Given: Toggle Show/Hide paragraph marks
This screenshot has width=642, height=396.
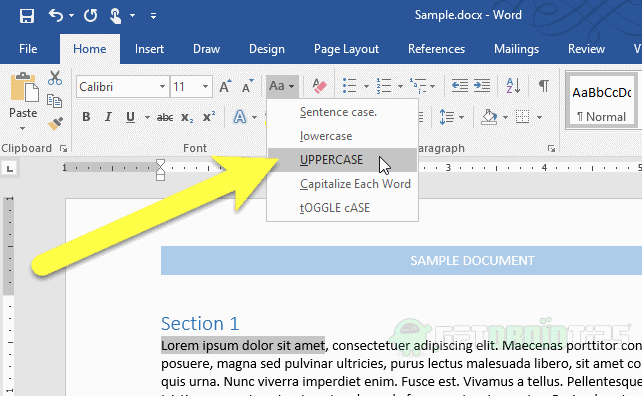Looking at the screenshot, I should pyautogui.click(x=544, y=86).
